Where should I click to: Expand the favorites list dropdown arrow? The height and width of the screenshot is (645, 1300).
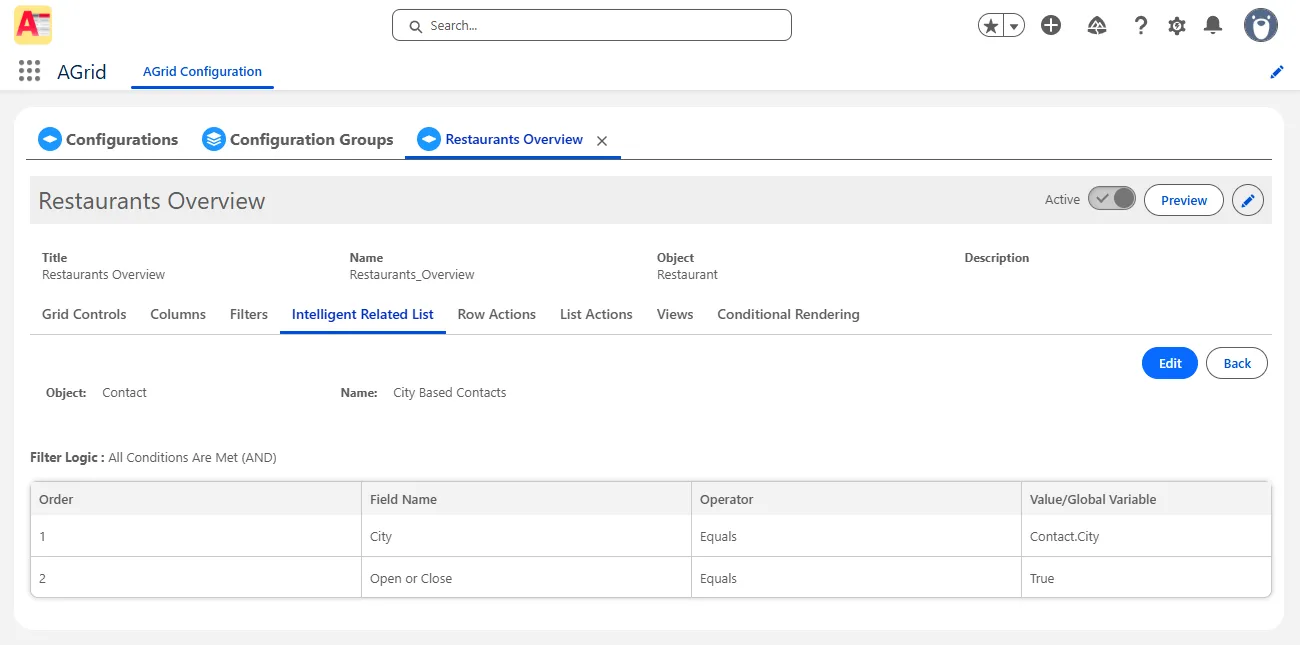point(1014,26)
